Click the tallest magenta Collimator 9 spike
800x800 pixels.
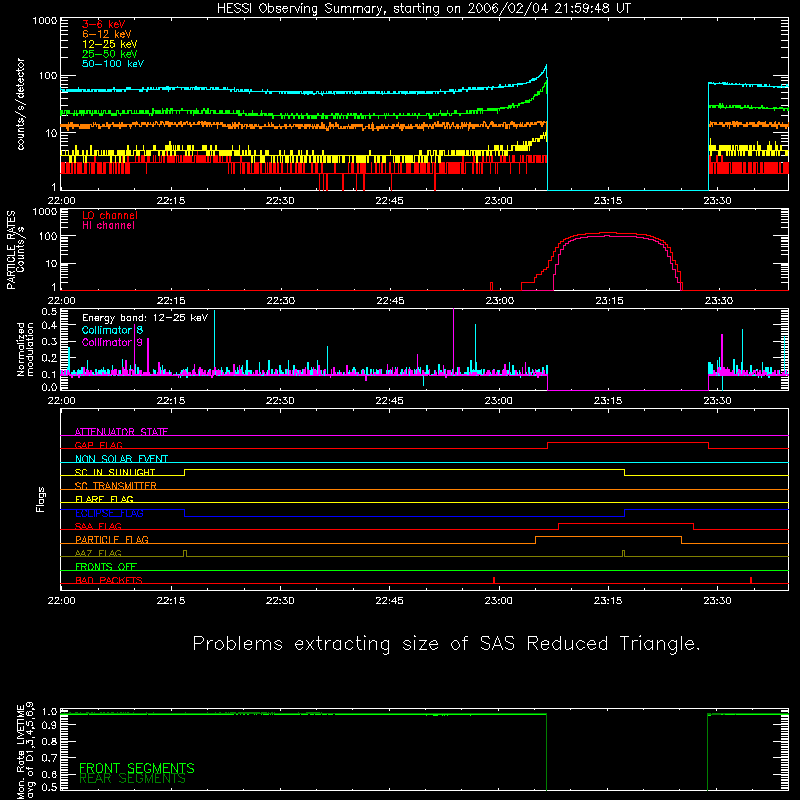coord(454,341)
